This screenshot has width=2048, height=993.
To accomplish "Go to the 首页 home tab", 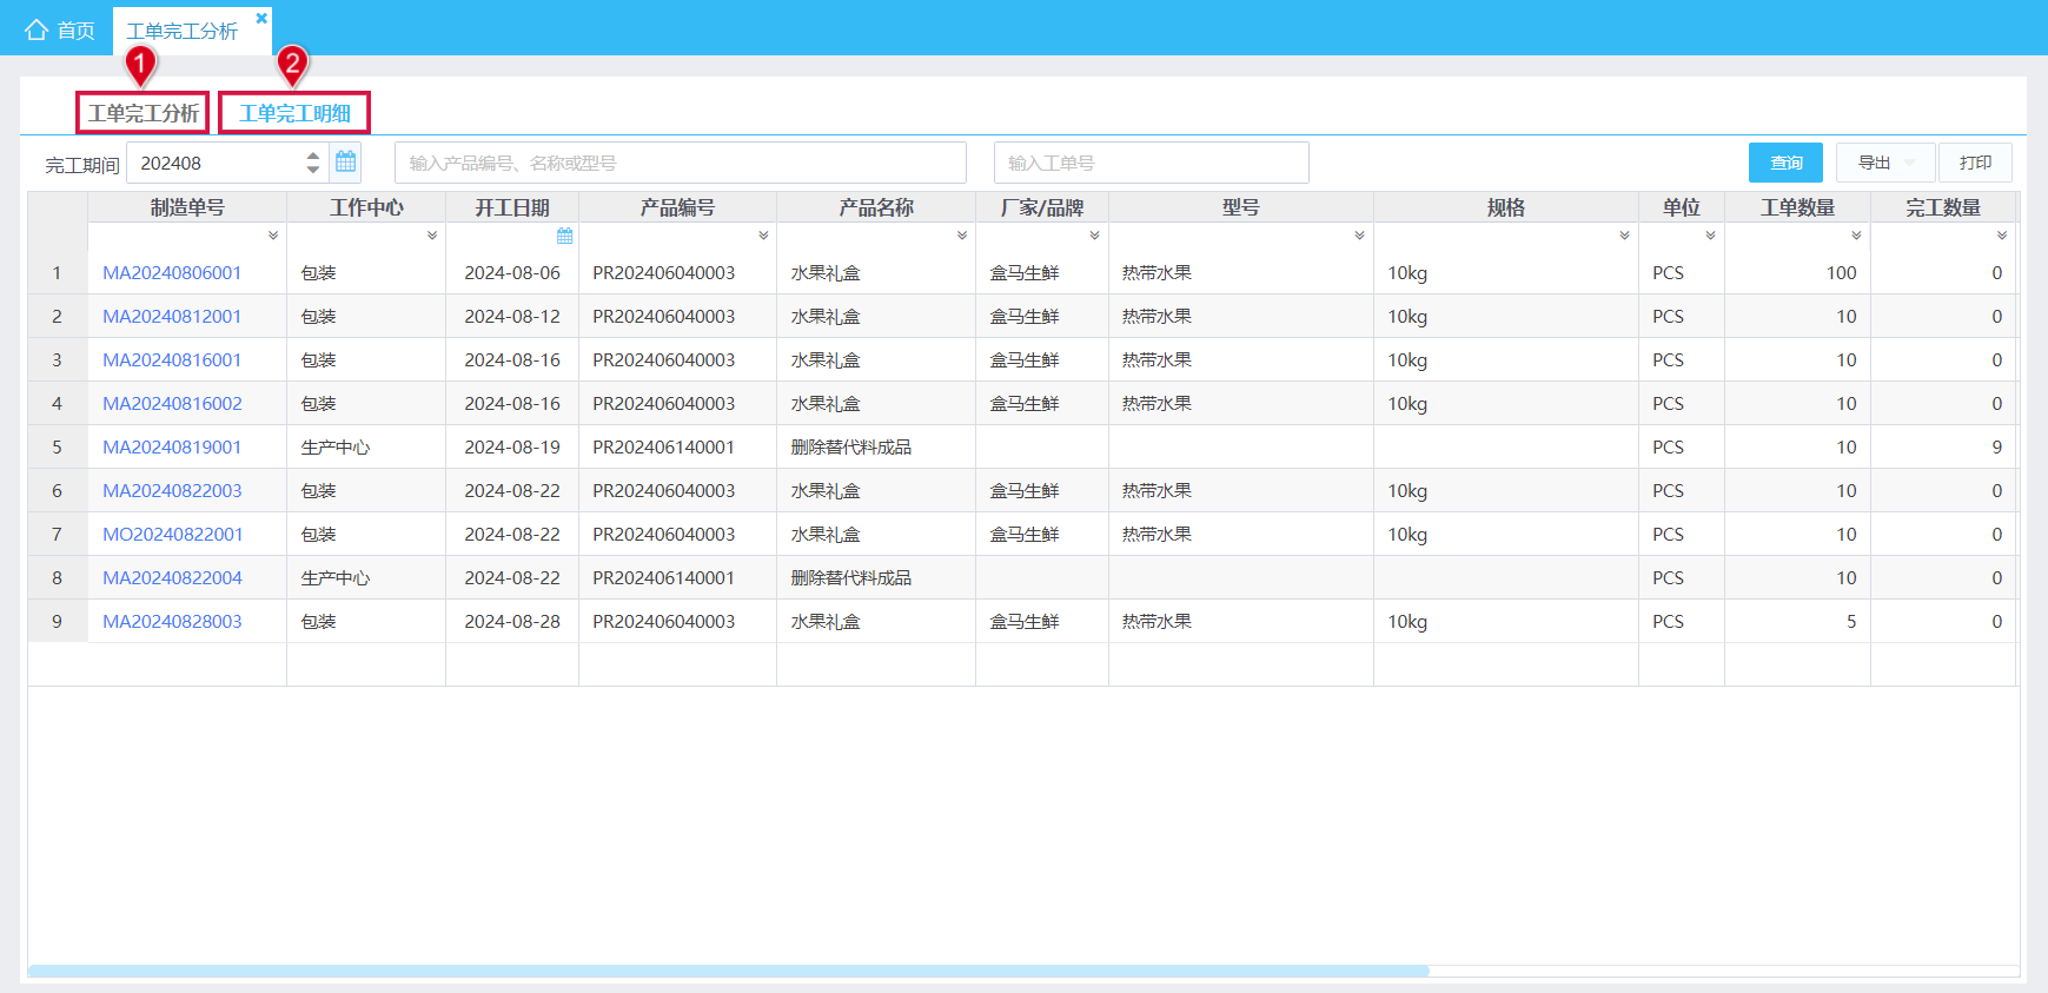I will tap(60, 30).
